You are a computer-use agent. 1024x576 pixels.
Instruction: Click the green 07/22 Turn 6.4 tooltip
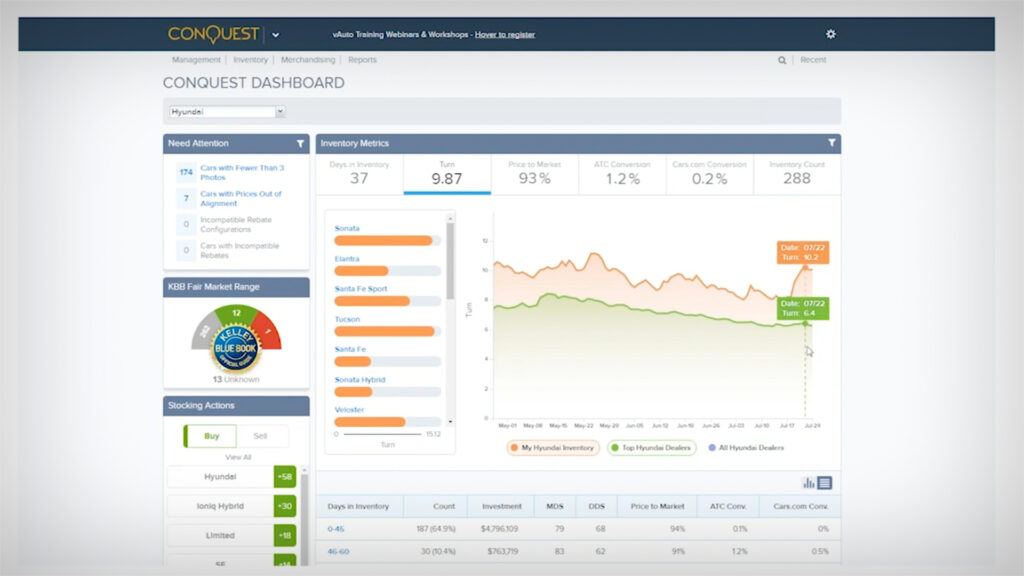[x=803, y=308]
